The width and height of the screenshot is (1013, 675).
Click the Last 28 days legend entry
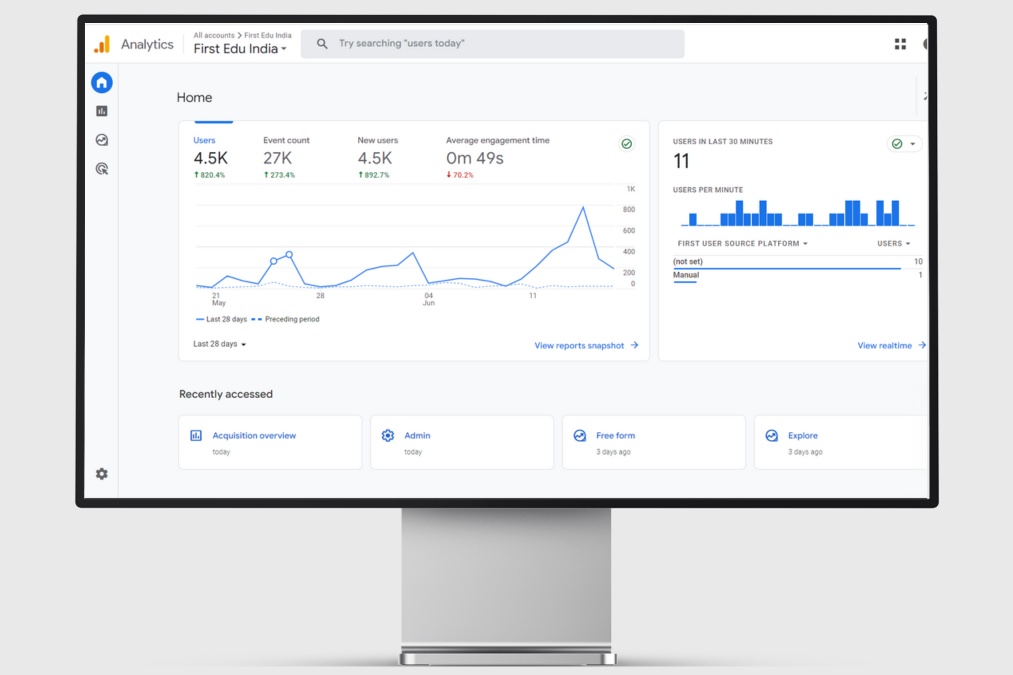222,319
